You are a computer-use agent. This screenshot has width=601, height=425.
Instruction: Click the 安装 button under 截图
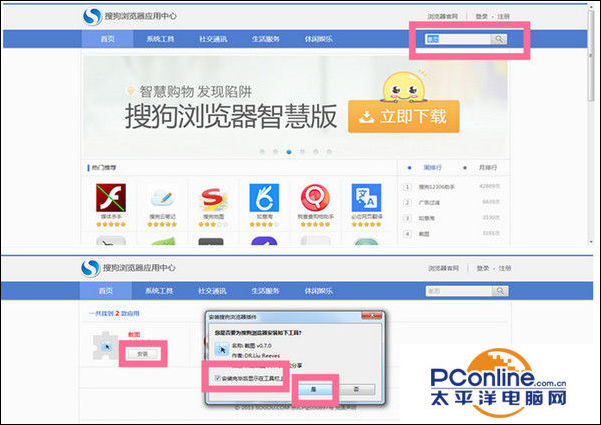(x=143, y=354)
